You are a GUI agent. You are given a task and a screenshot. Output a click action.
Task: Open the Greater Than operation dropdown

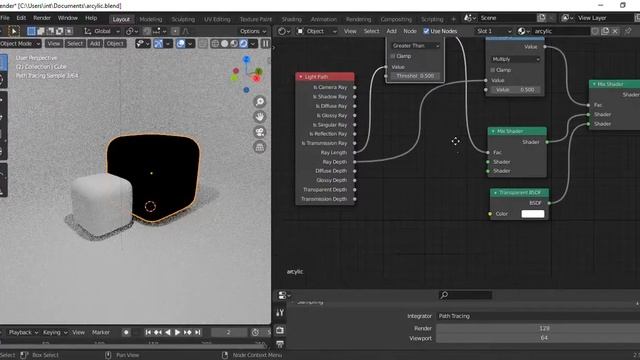[416, 46]
